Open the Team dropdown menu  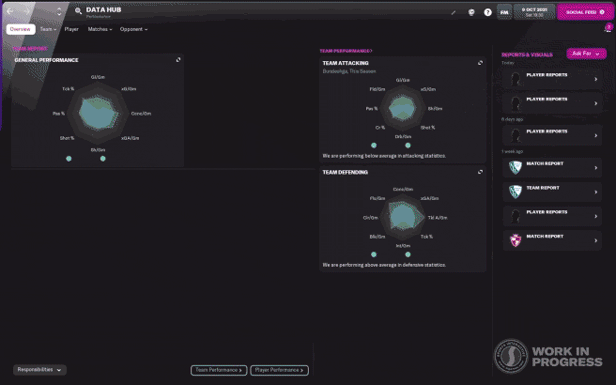coord(48,29)
